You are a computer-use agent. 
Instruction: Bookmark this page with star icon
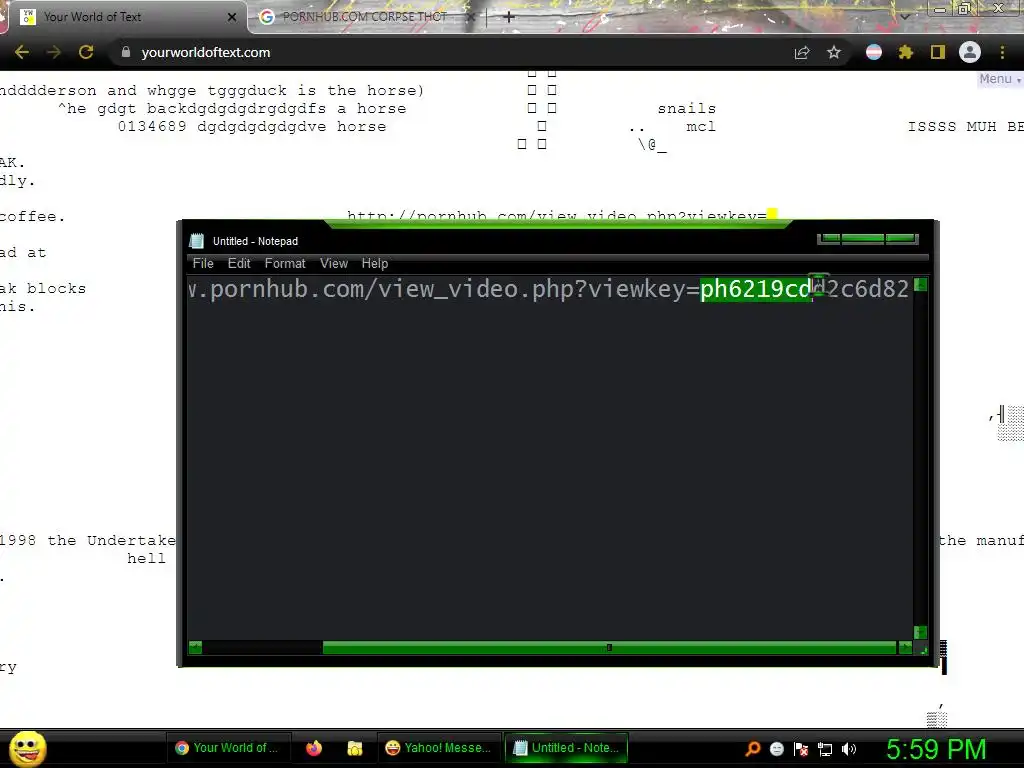point(834,52)
